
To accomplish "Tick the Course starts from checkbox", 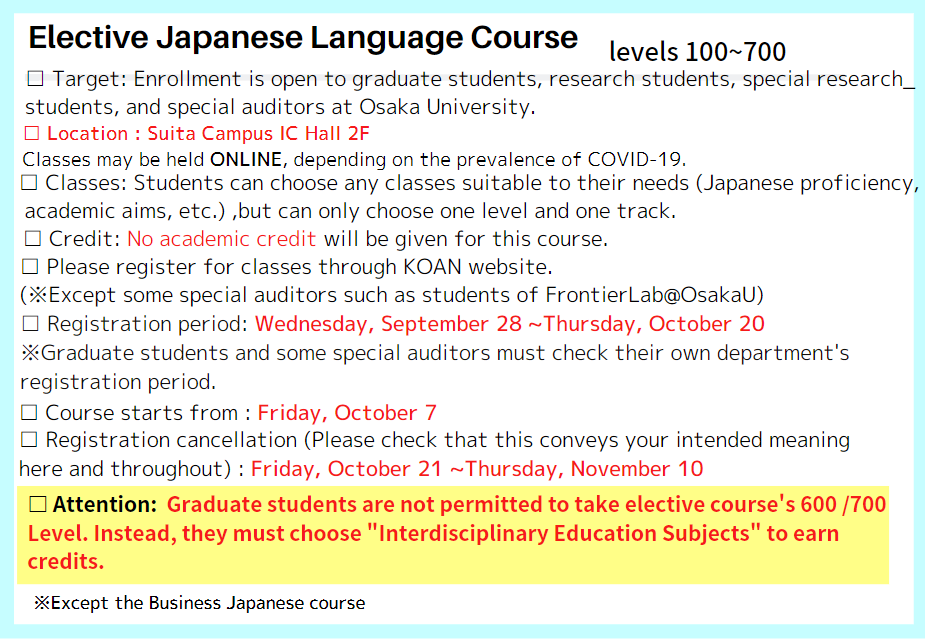I will pyautogui.click(x=29, y=412).
